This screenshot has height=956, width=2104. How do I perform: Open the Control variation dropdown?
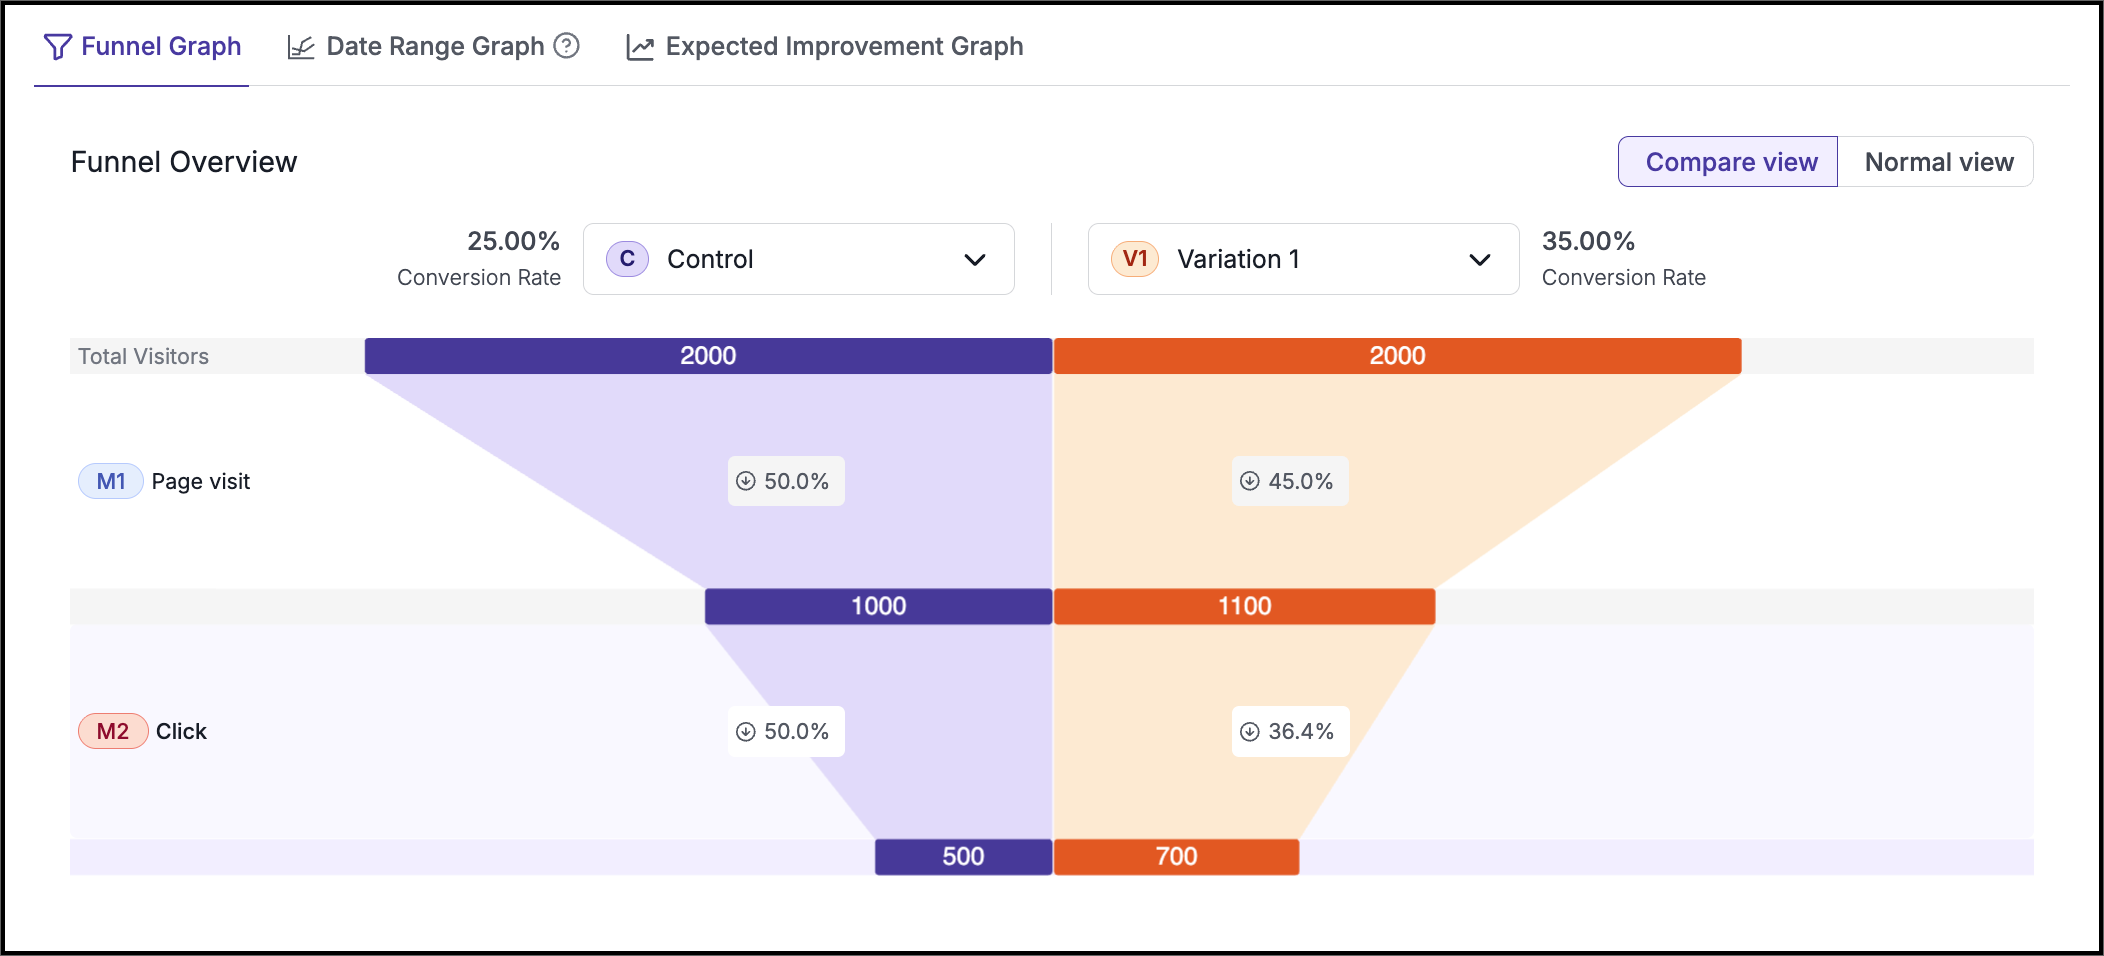point(799,259)
